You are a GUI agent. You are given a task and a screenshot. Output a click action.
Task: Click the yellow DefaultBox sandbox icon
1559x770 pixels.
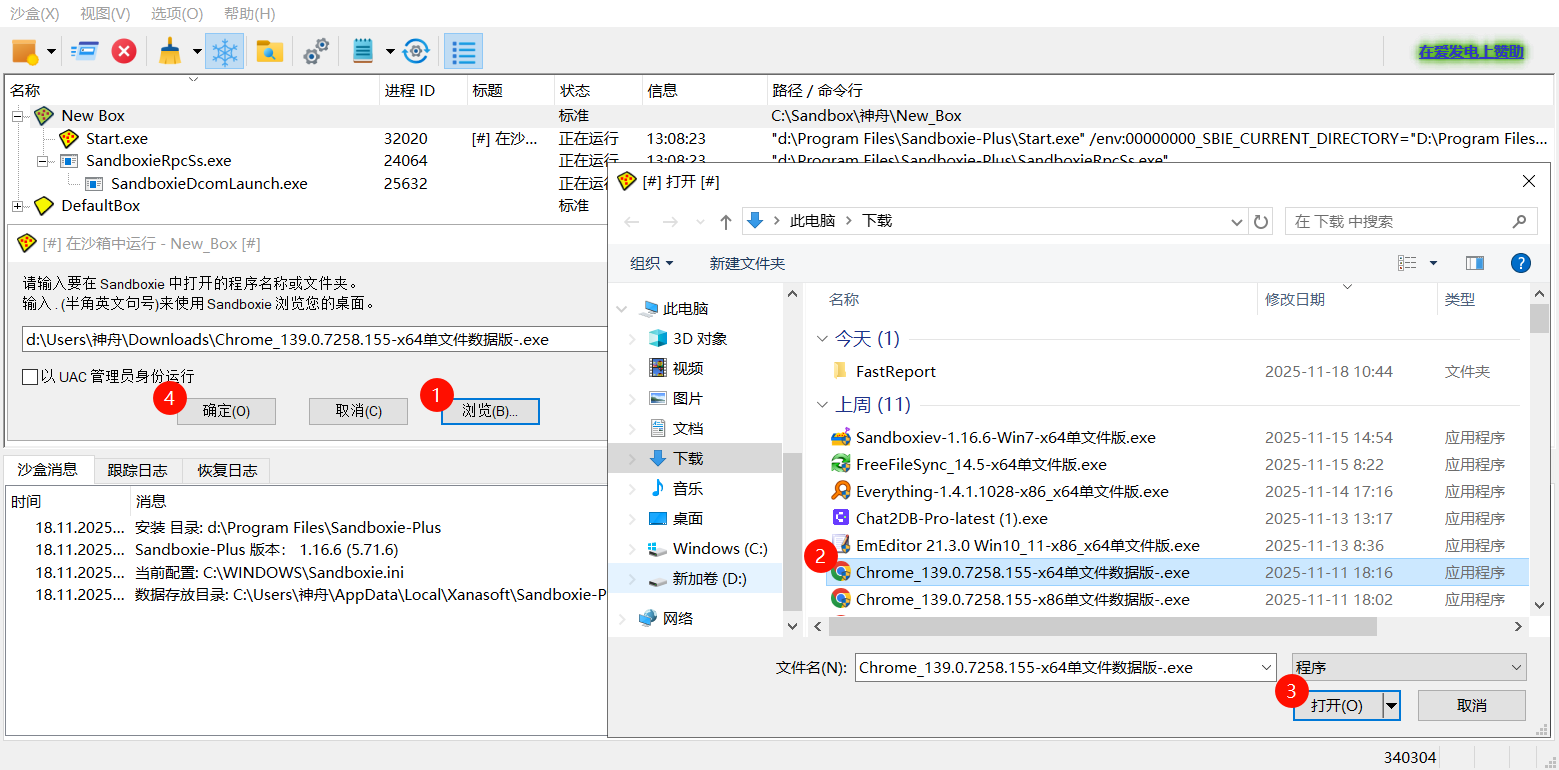click(x=44, y=206)
